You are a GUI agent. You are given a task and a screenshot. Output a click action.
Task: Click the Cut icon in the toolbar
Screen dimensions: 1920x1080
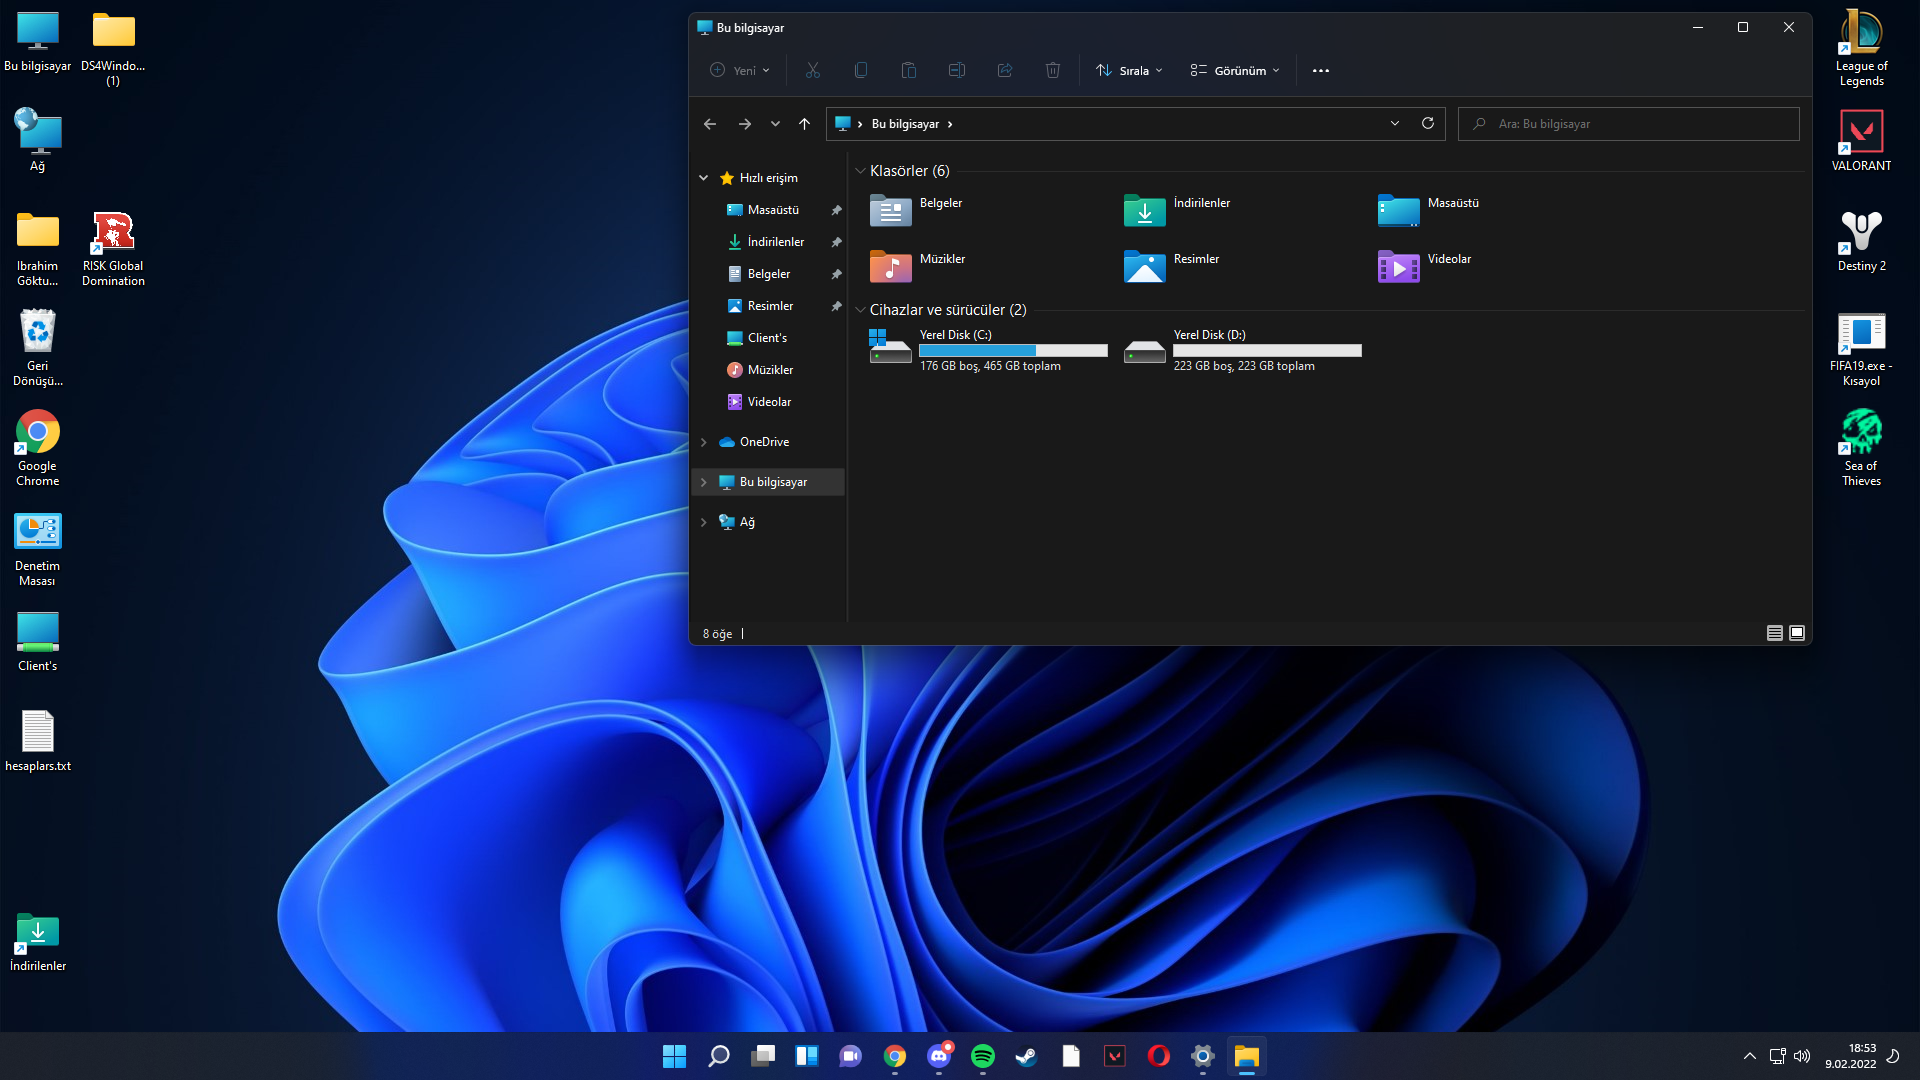[812, 70]
